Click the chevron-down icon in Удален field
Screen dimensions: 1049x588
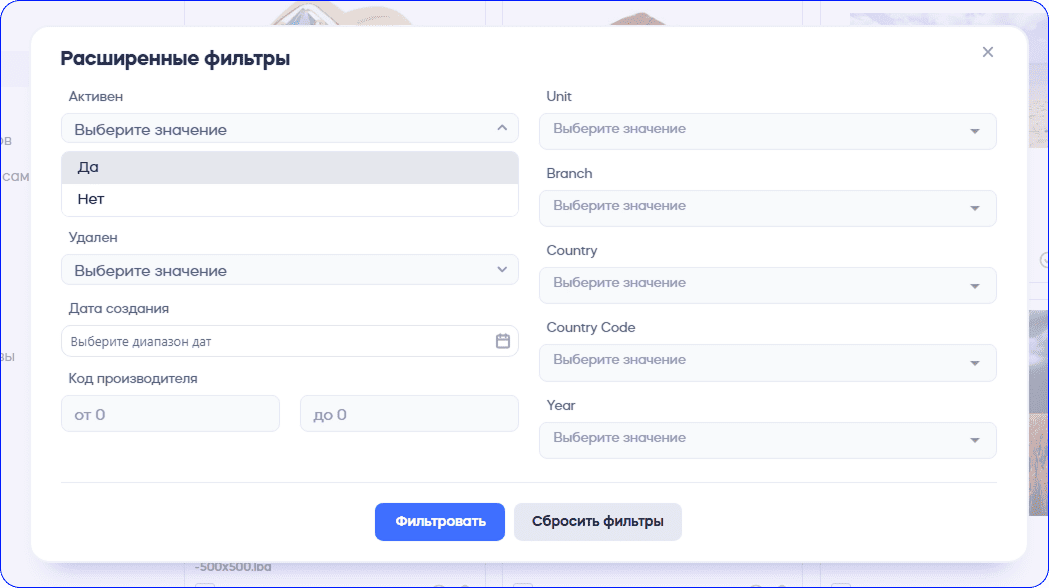[502, 270]
